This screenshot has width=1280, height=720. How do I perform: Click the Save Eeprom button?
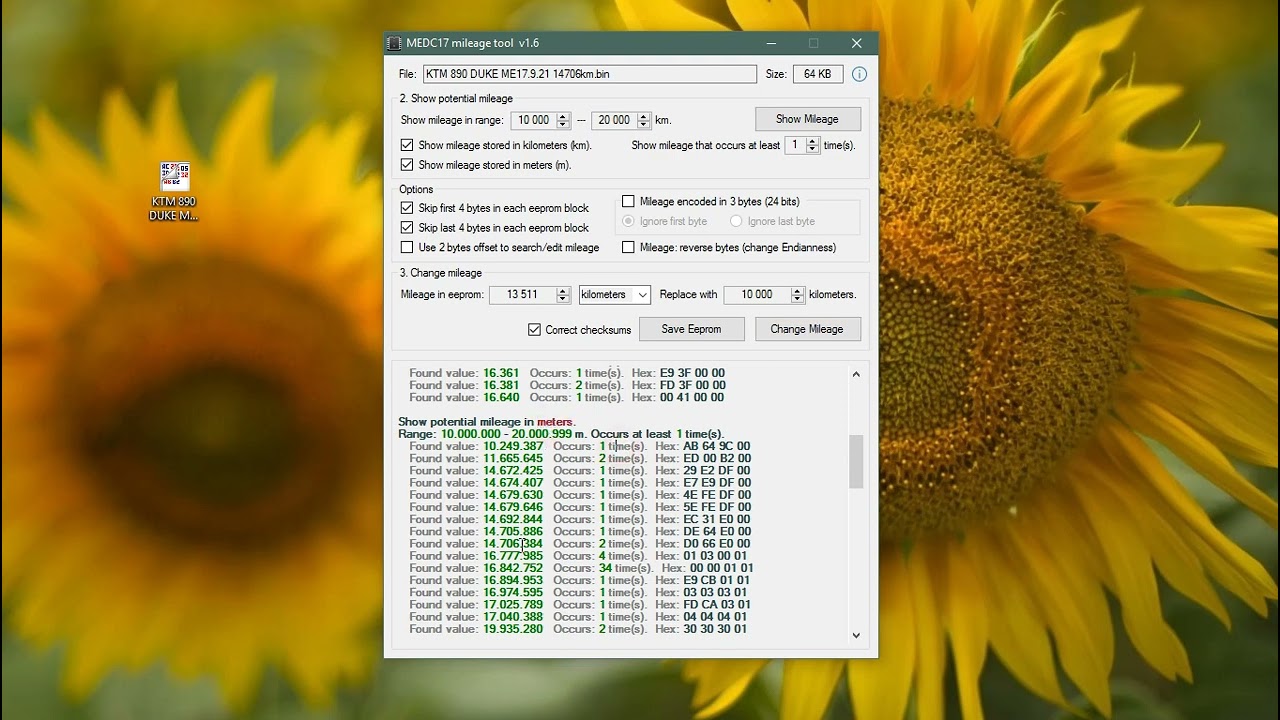(692, 329)
